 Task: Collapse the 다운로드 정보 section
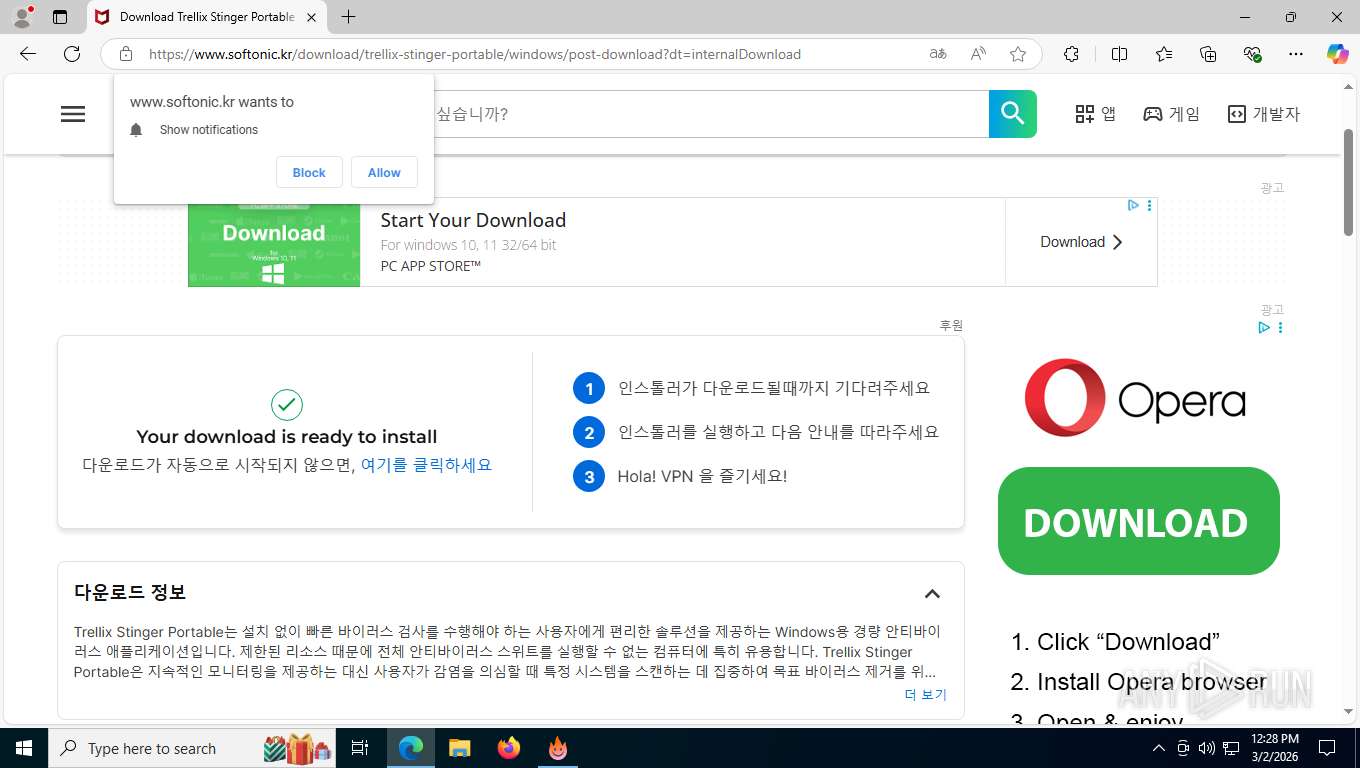(x=932, y=593)
